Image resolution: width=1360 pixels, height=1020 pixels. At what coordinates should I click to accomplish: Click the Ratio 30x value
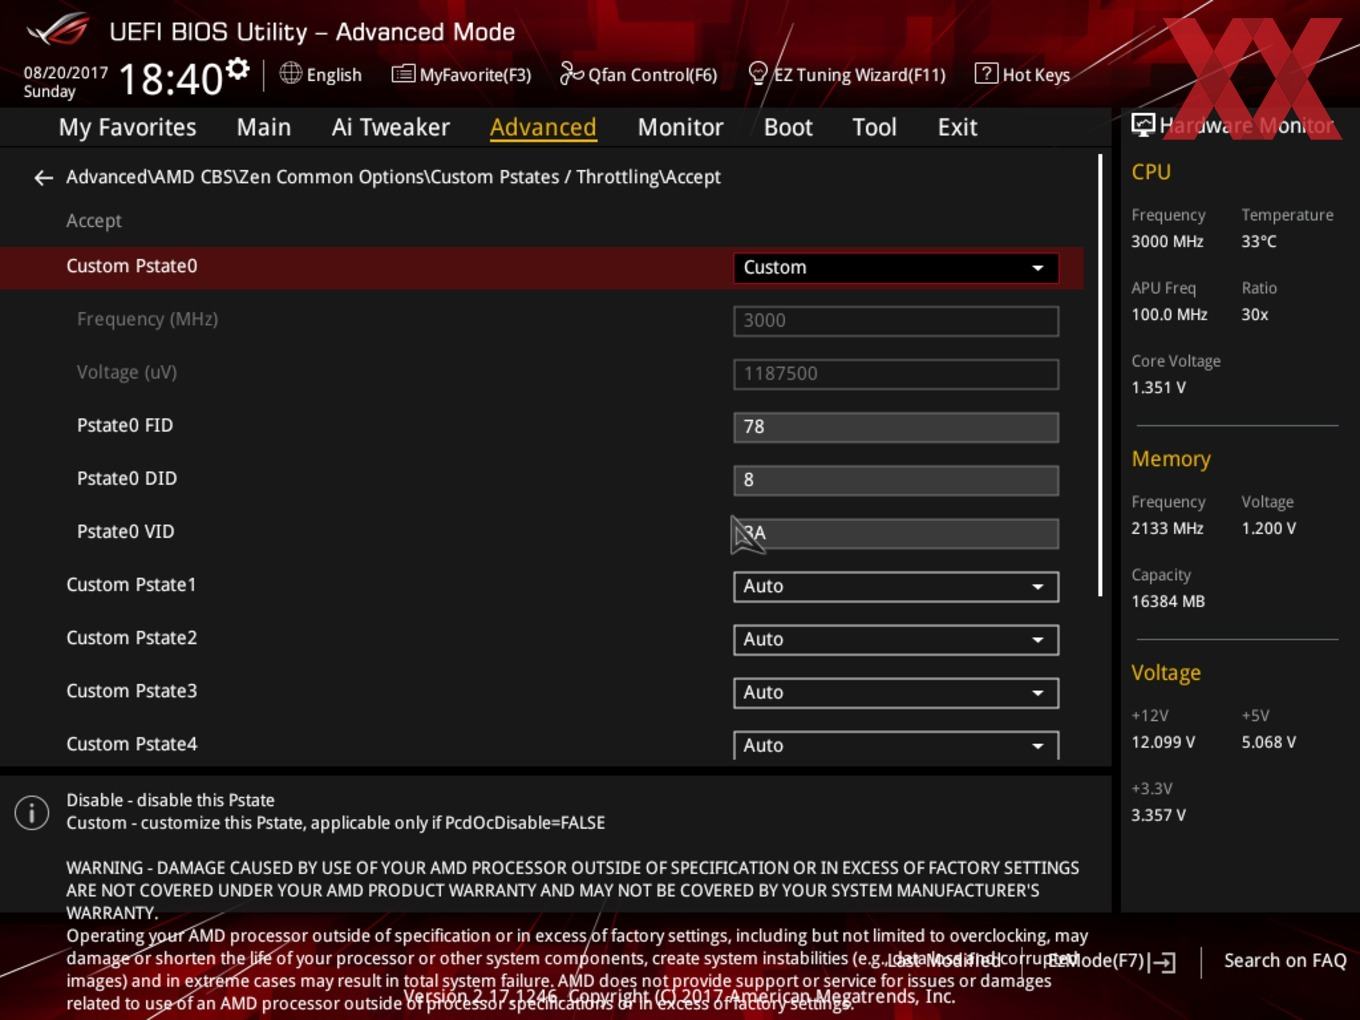[1255, 314]
